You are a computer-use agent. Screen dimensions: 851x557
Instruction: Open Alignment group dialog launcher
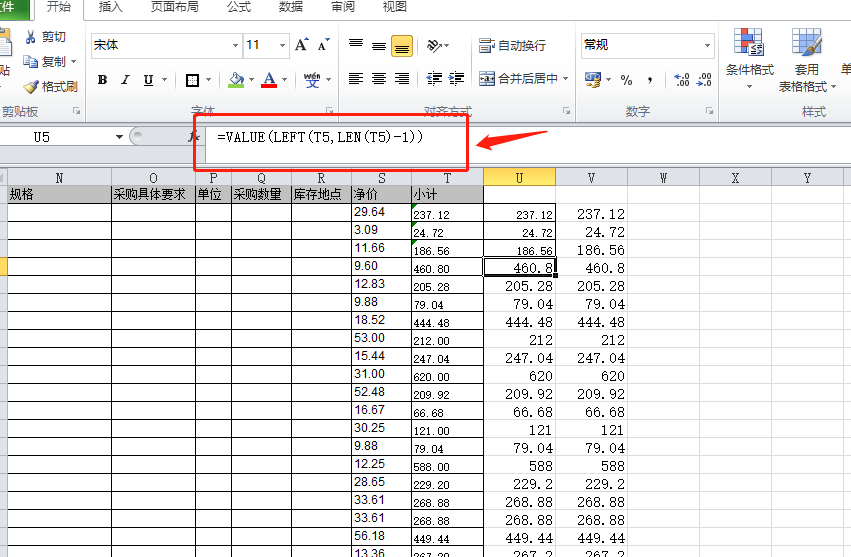pos(566,111)
